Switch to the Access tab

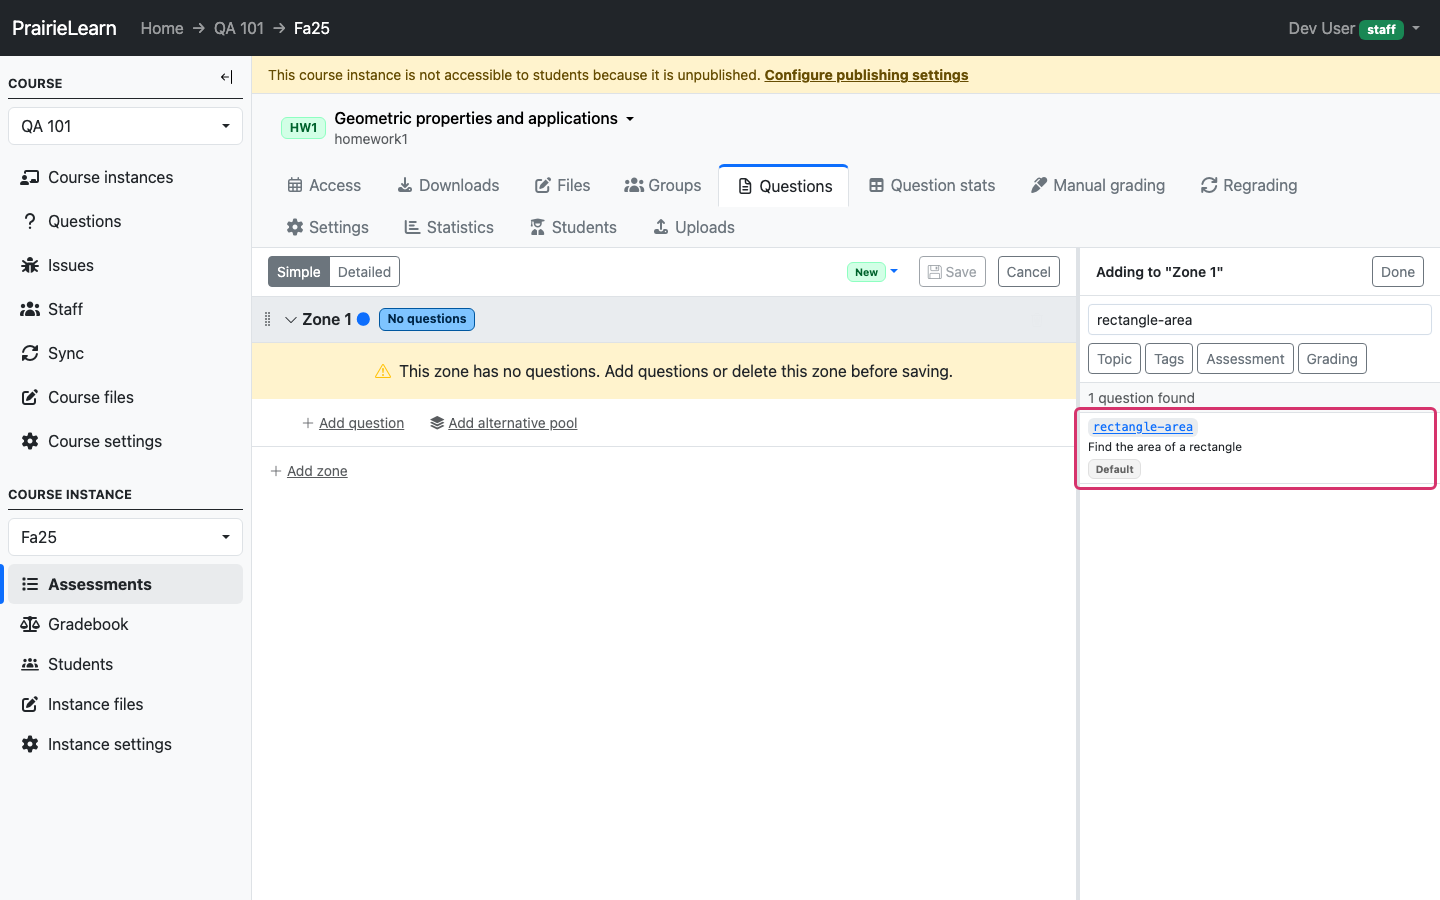[324, 185]
